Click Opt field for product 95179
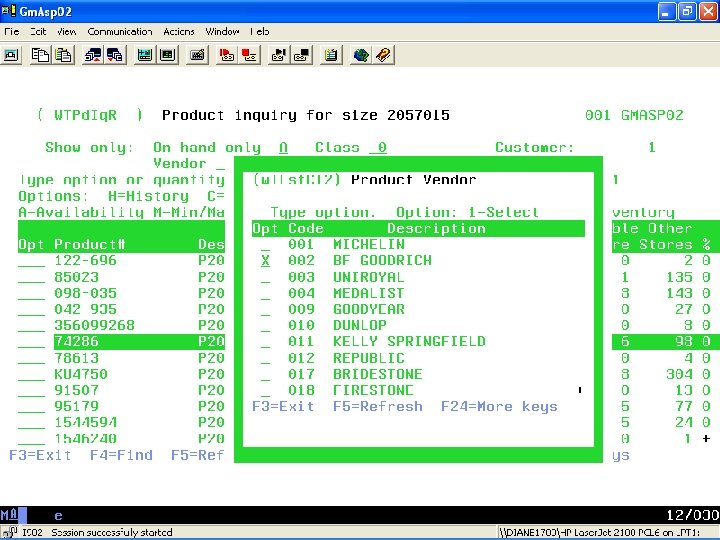Viewport: 720px width, 540px height. point(31,406)
